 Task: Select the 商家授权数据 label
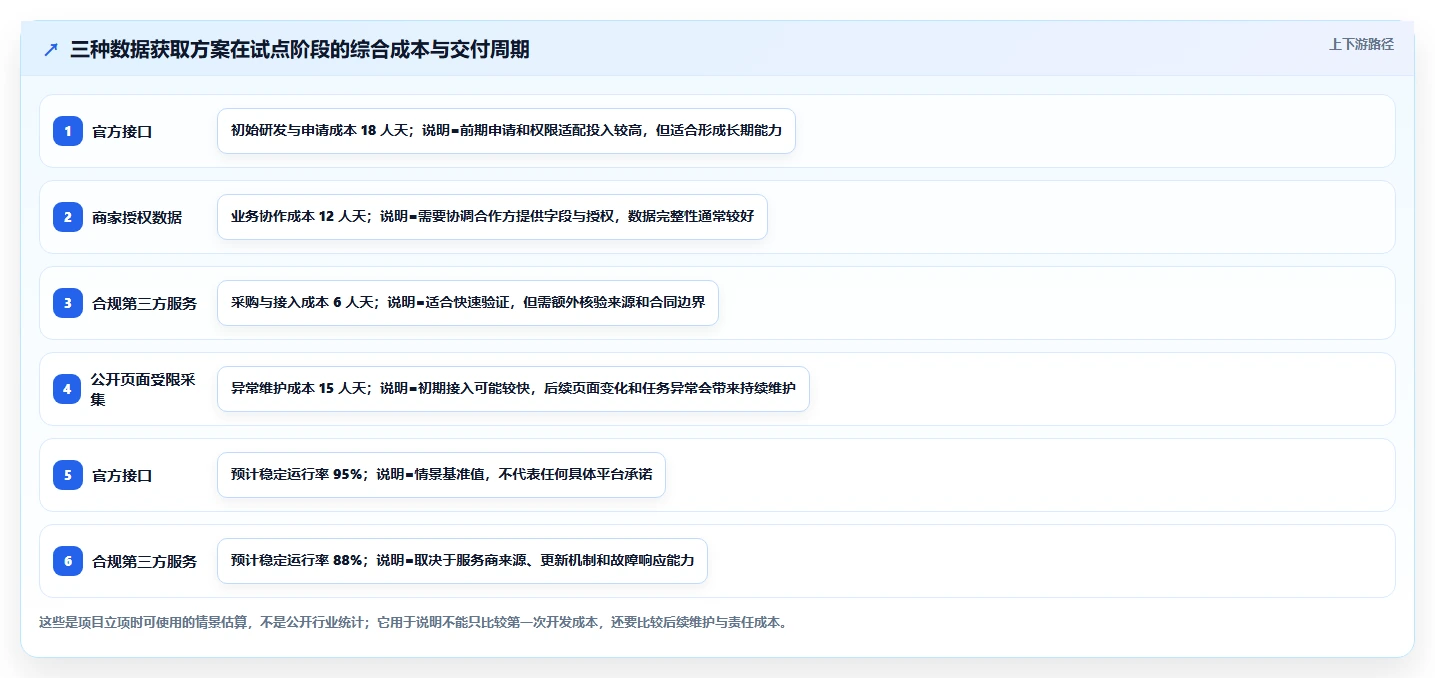point(137,217)
